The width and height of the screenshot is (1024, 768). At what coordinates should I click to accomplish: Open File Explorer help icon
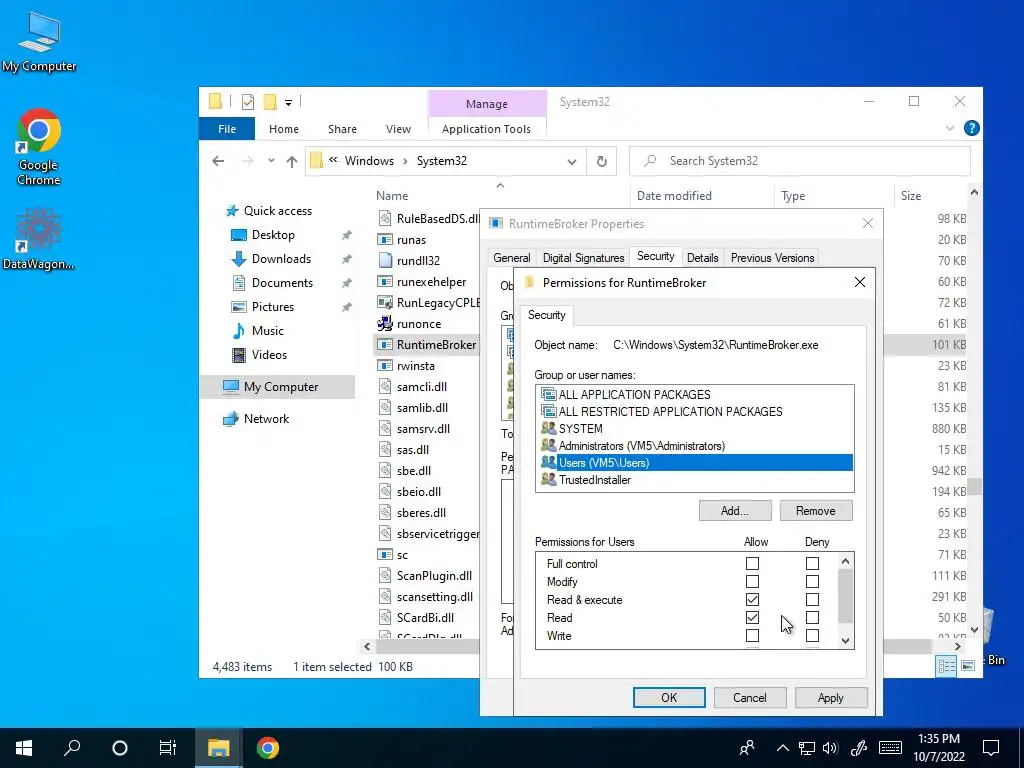point(971,129)
